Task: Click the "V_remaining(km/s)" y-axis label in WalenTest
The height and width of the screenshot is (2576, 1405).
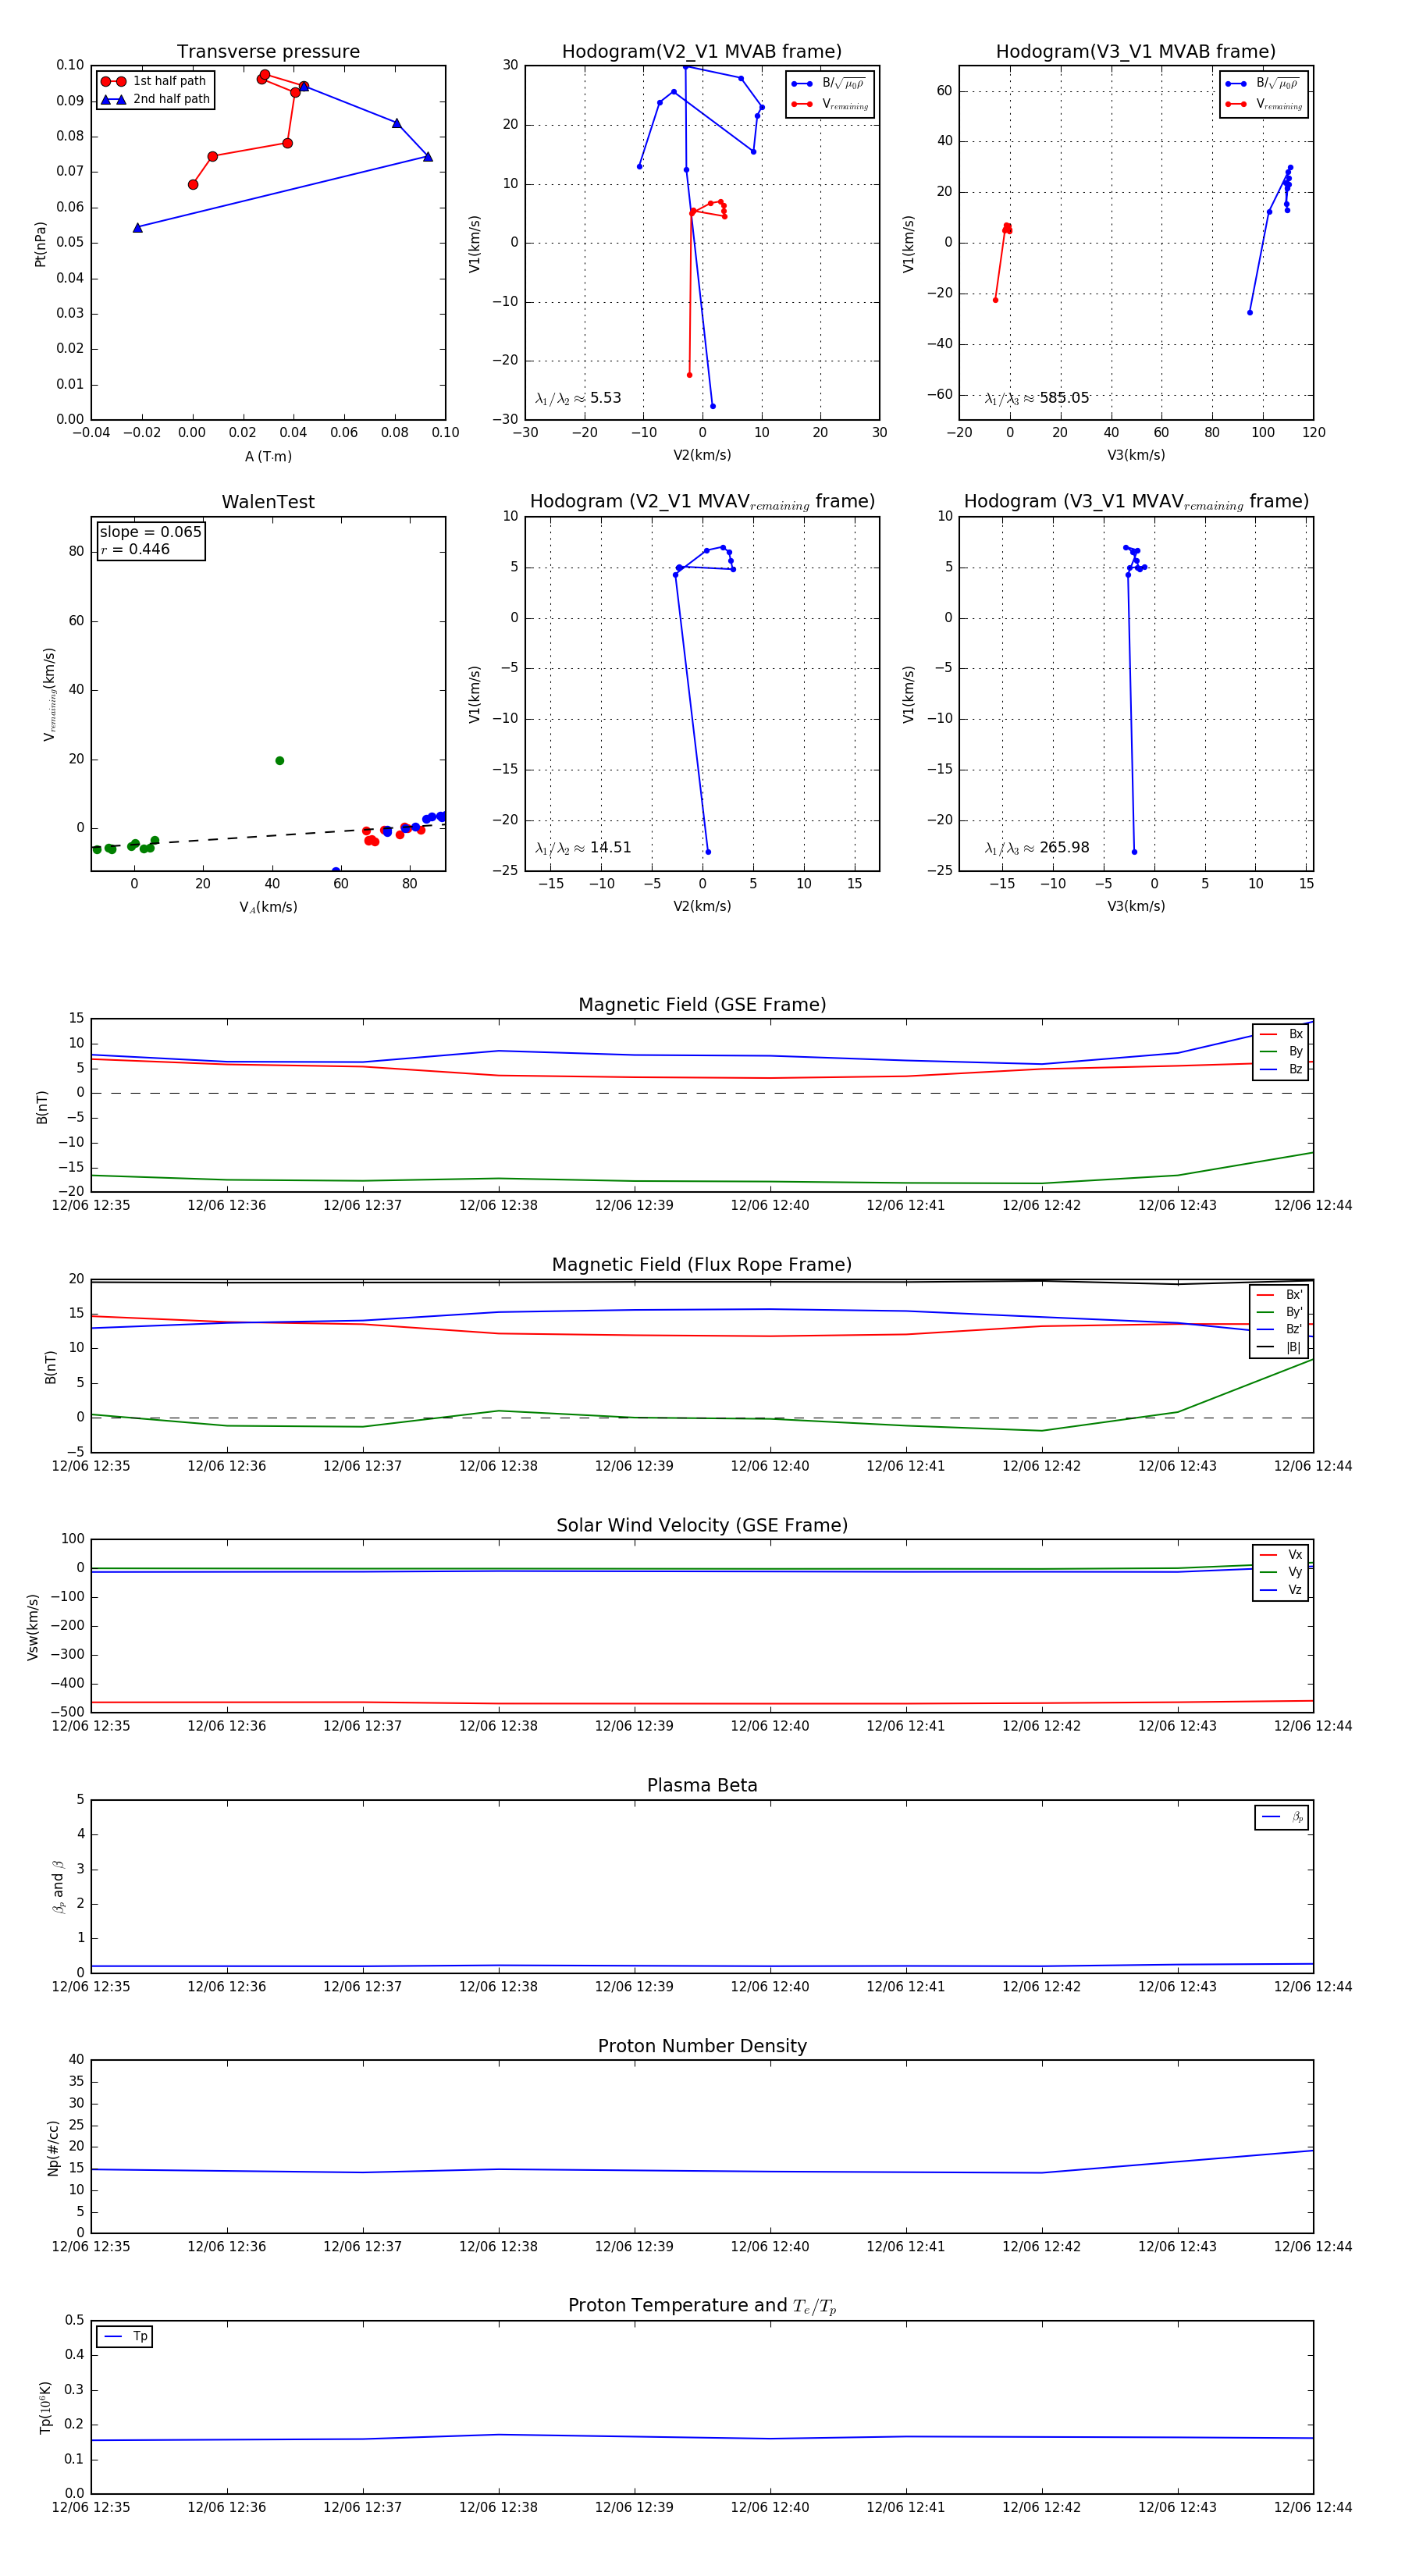Action: [49, 694]
